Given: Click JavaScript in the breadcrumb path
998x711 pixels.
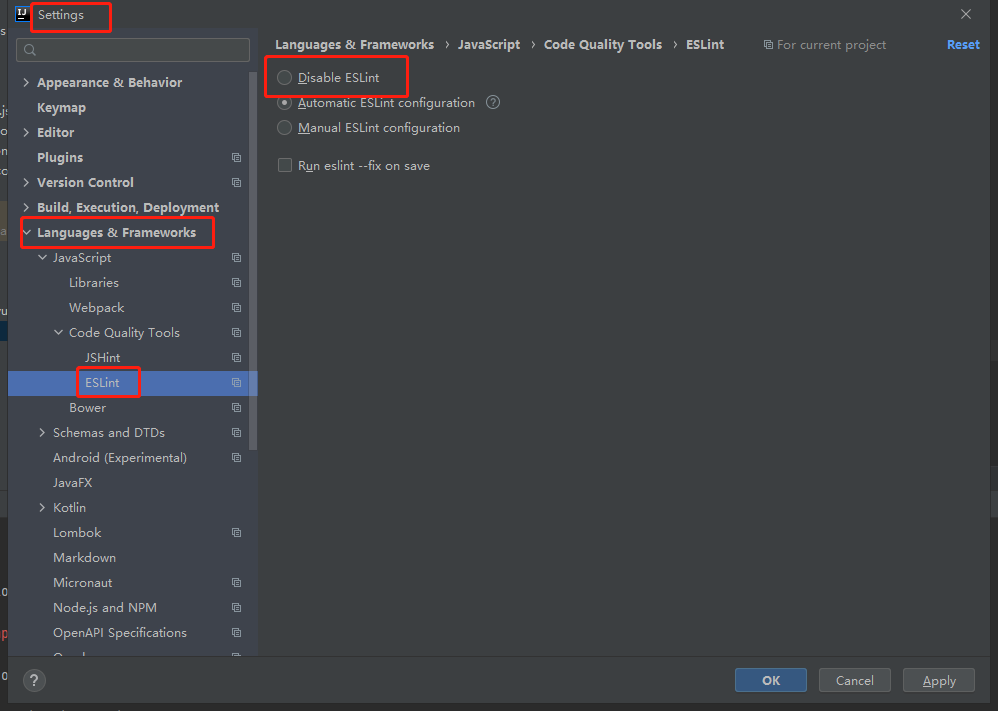Looking at the screenshot, I should [489, 45].
